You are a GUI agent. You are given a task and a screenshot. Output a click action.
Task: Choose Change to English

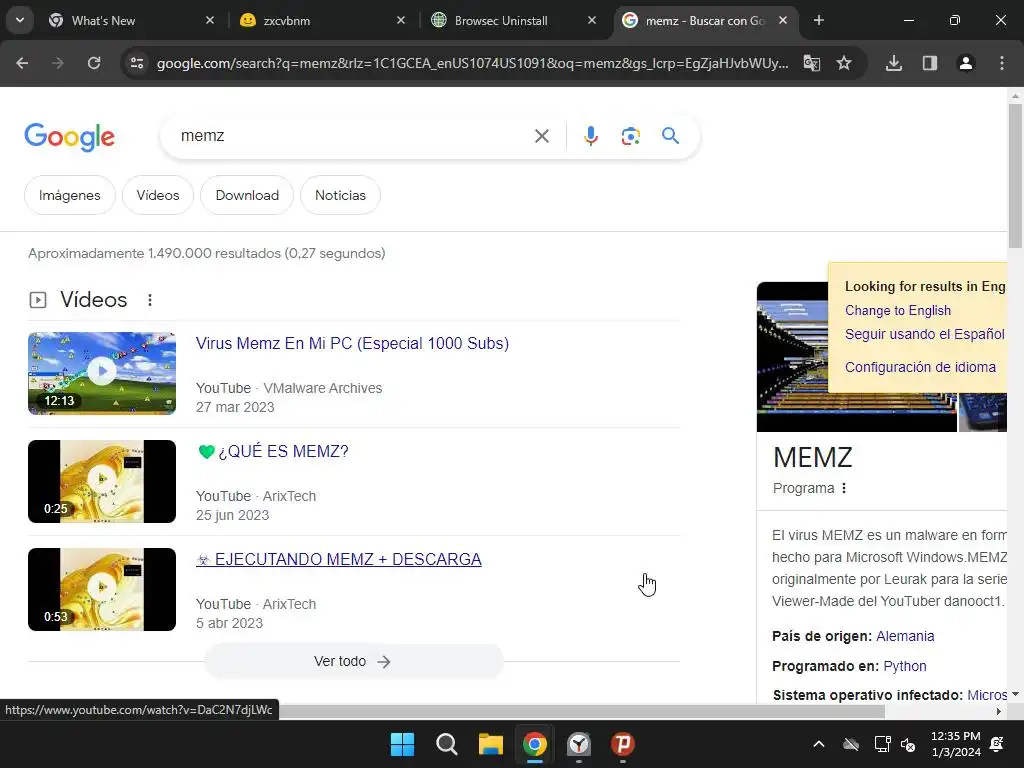pyautogui.click(x=897, y=311)
